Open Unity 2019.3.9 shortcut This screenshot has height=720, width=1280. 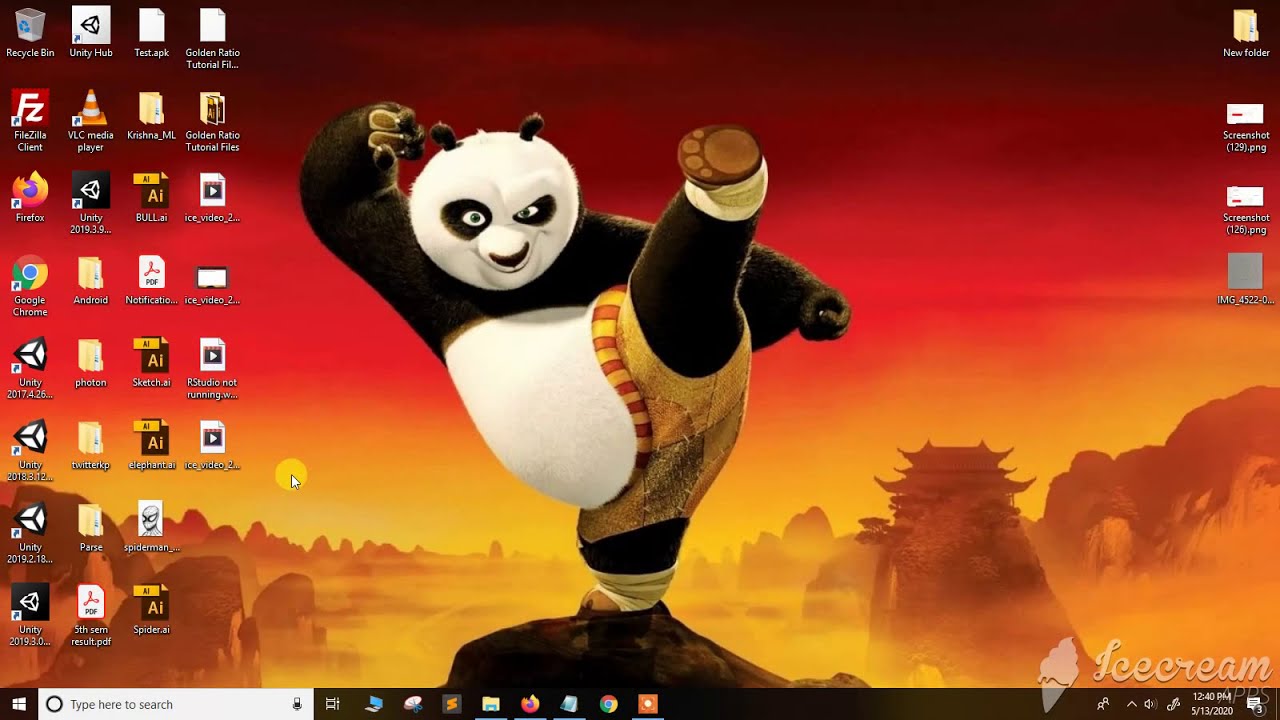point(91,203)
